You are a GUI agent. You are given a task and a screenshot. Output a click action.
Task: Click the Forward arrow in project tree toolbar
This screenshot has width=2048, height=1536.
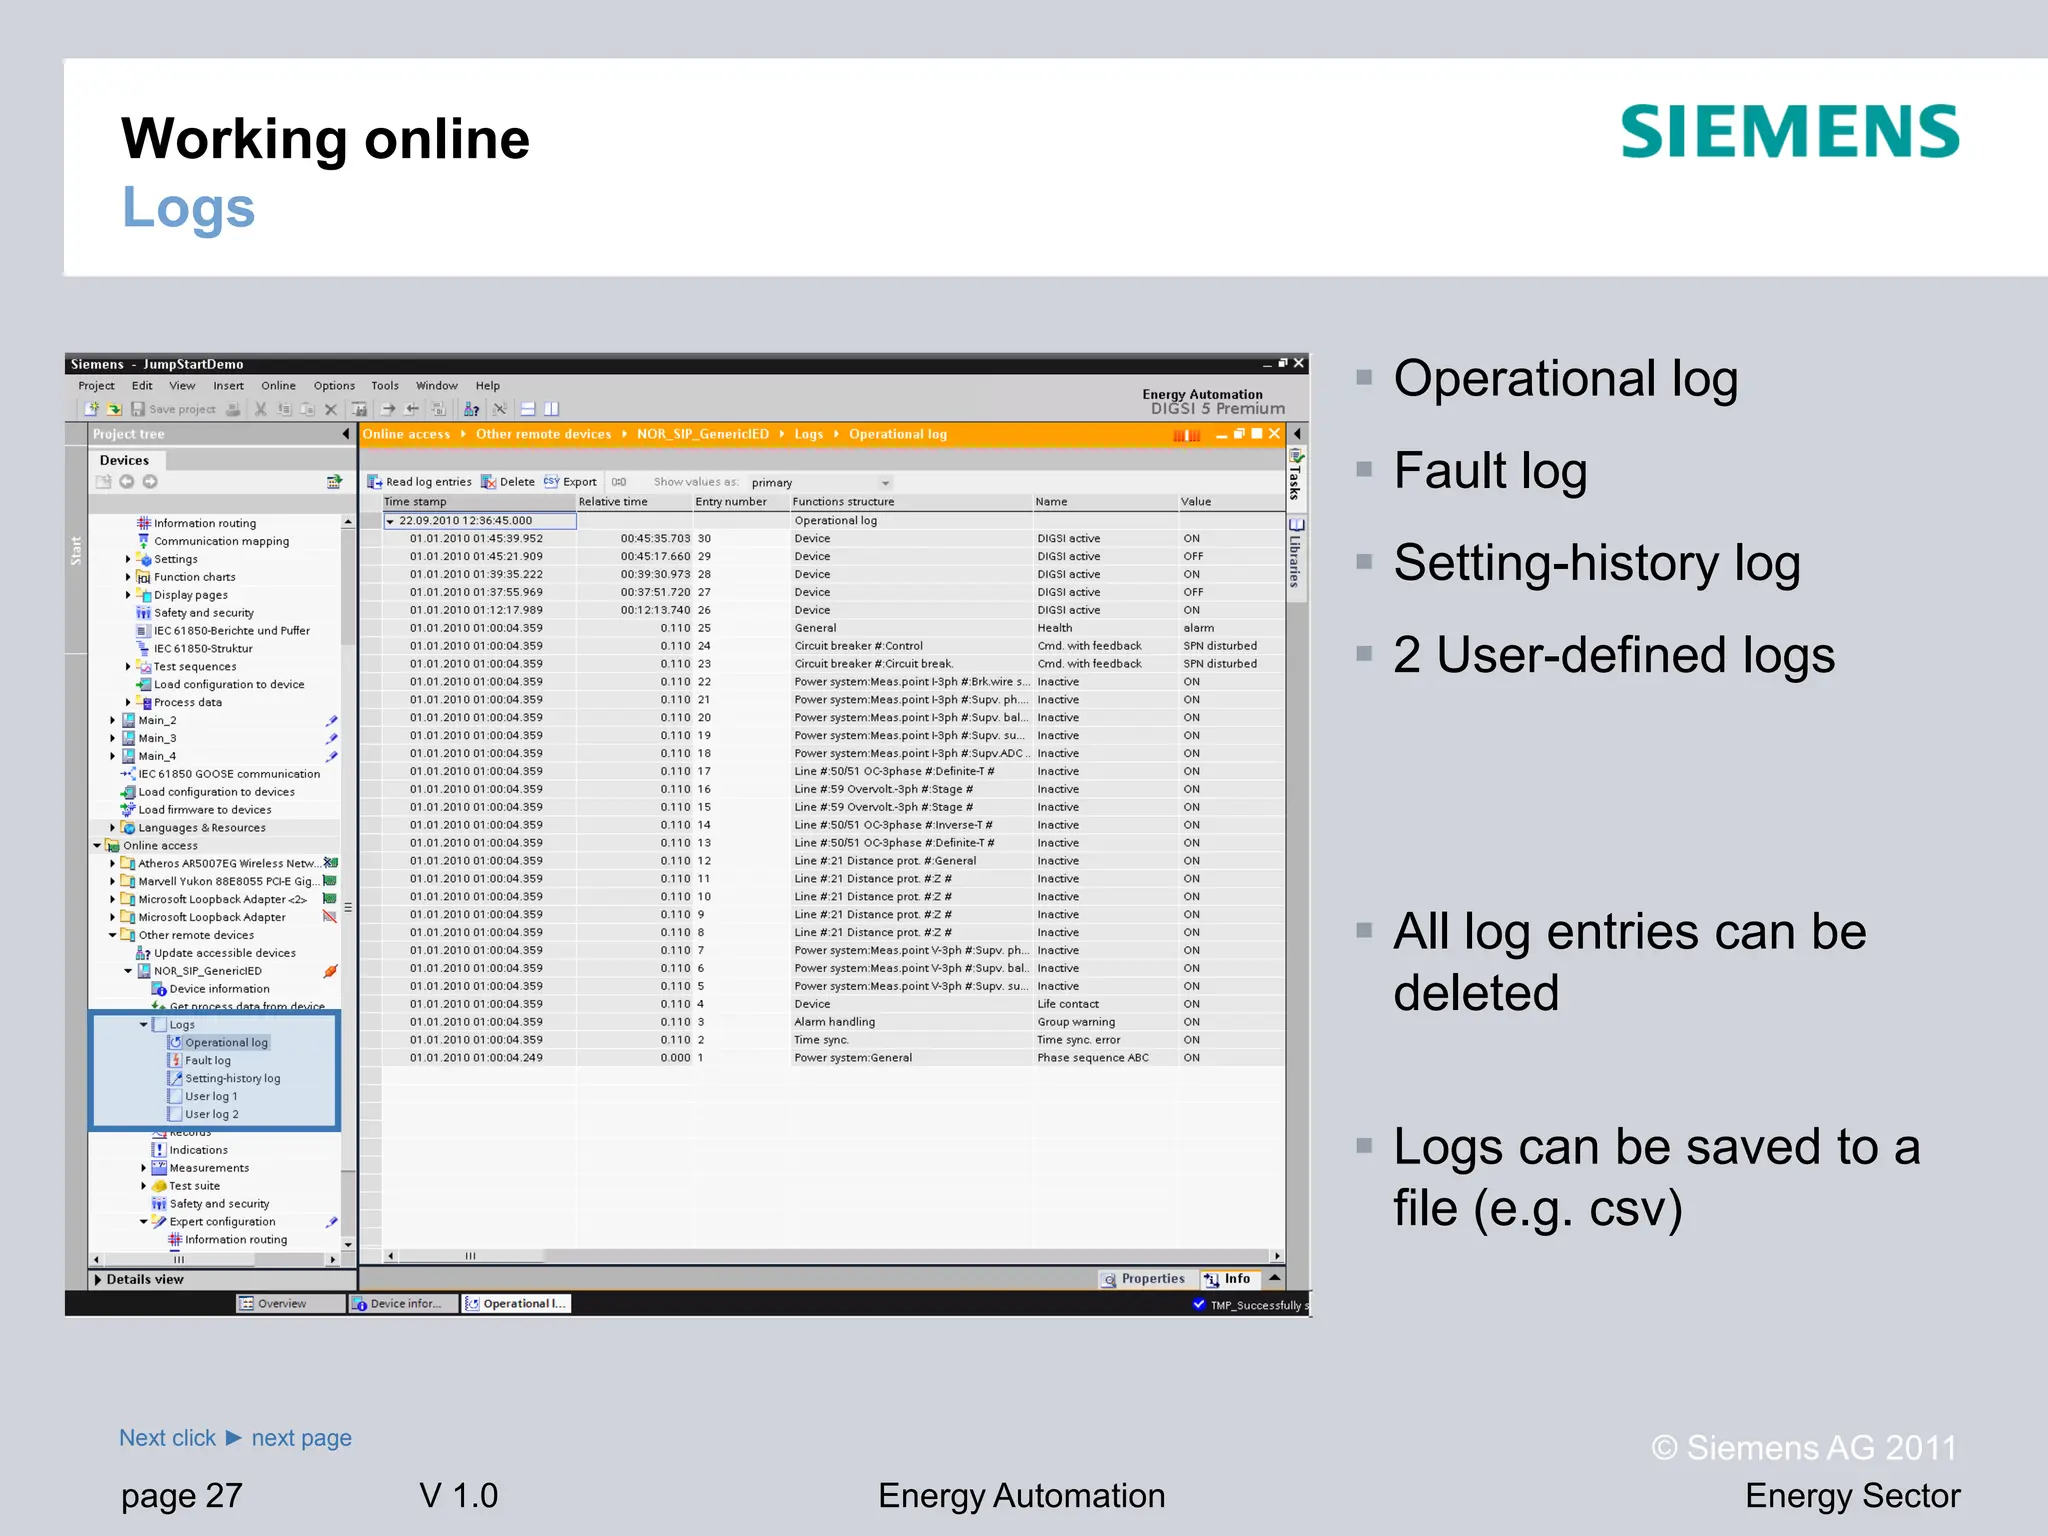[x=150, y=482]
